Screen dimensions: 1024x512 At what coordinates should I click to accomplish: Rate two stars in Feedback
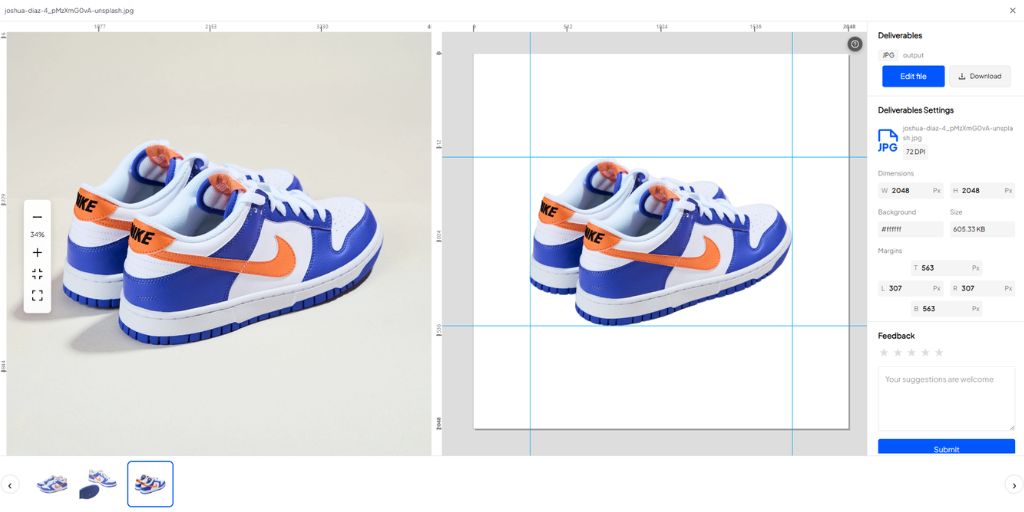tap(898, 353)
